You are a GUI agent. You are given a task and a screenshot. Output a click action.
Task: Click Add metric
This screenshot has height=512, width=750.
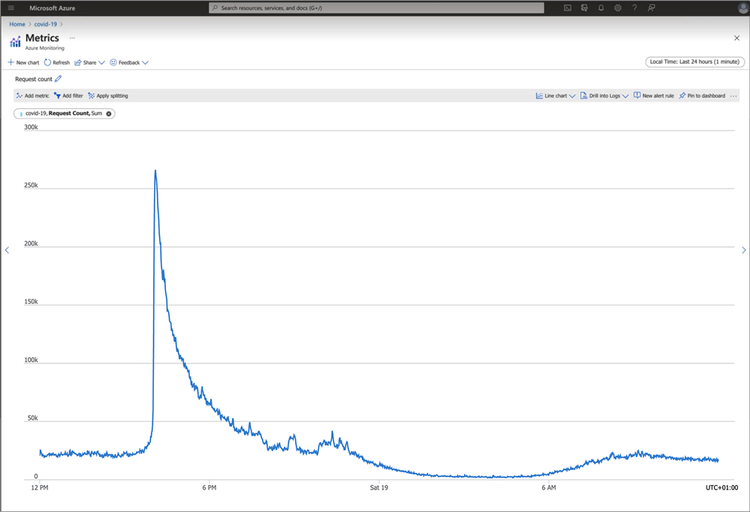[33, 96]
